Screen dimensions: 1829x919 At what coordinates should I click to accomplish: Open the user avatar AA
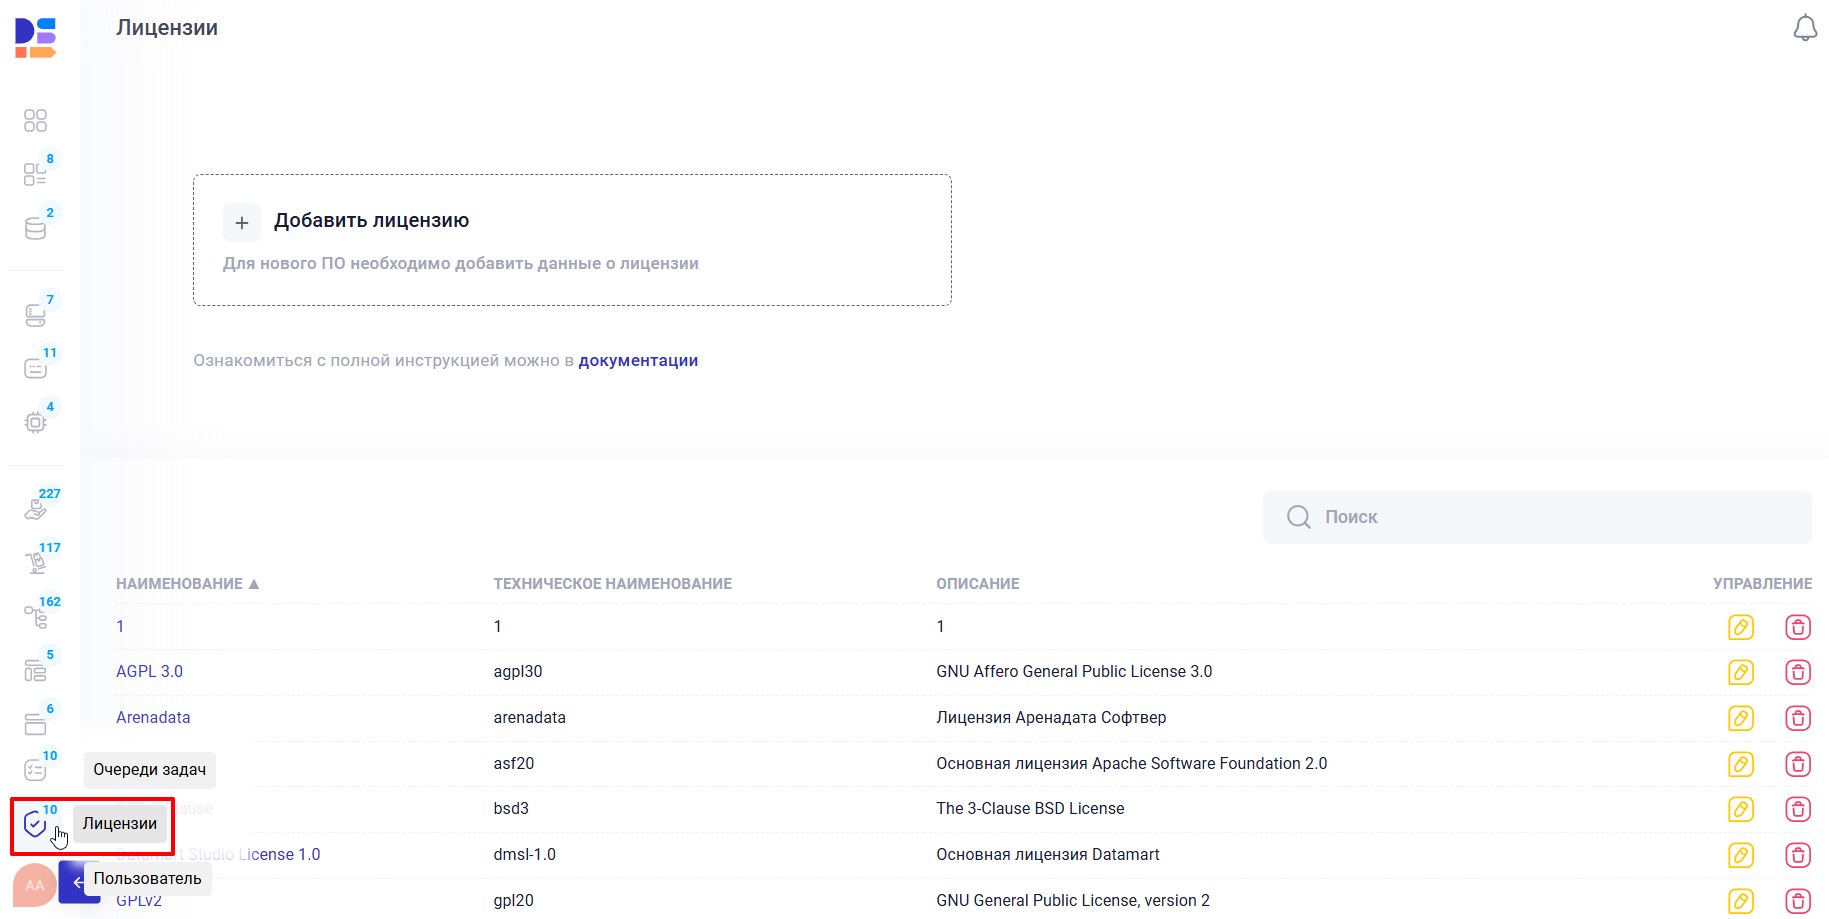tap(34, 885)
